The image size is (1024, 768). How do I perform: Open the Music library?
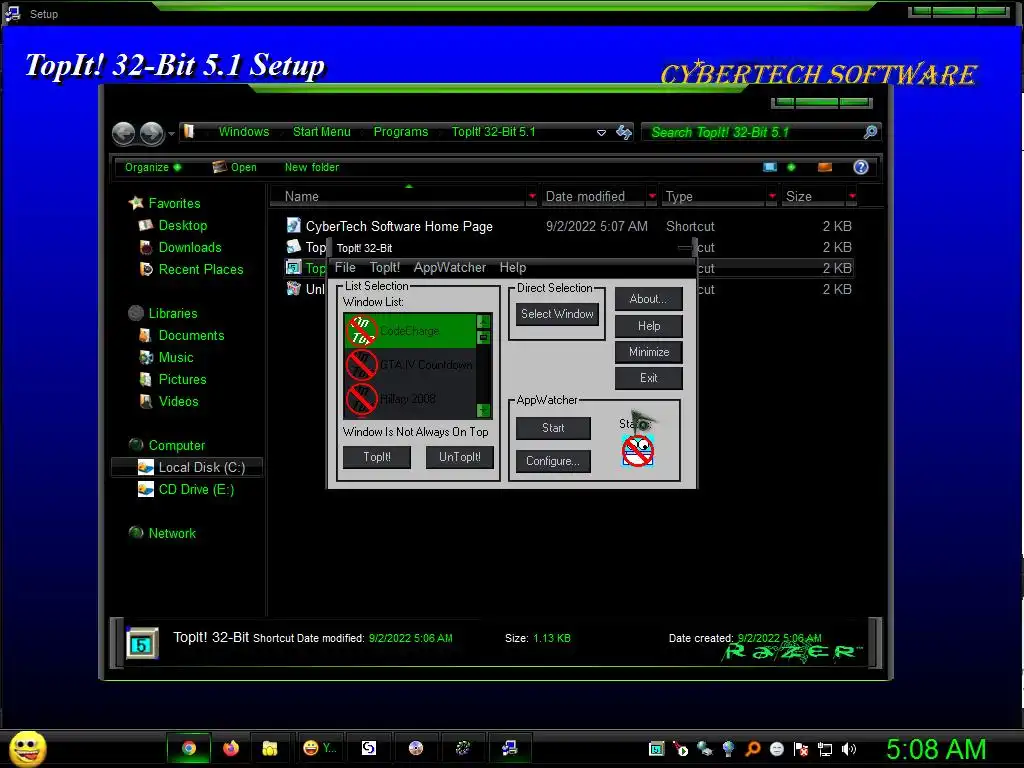coord(176,357)
